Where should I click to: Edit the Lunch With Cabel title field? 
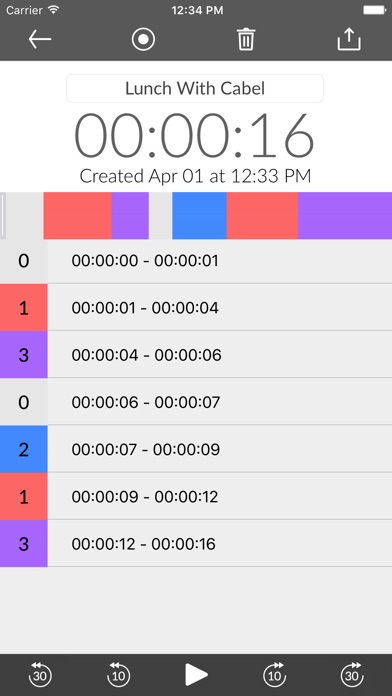(195, 88)
